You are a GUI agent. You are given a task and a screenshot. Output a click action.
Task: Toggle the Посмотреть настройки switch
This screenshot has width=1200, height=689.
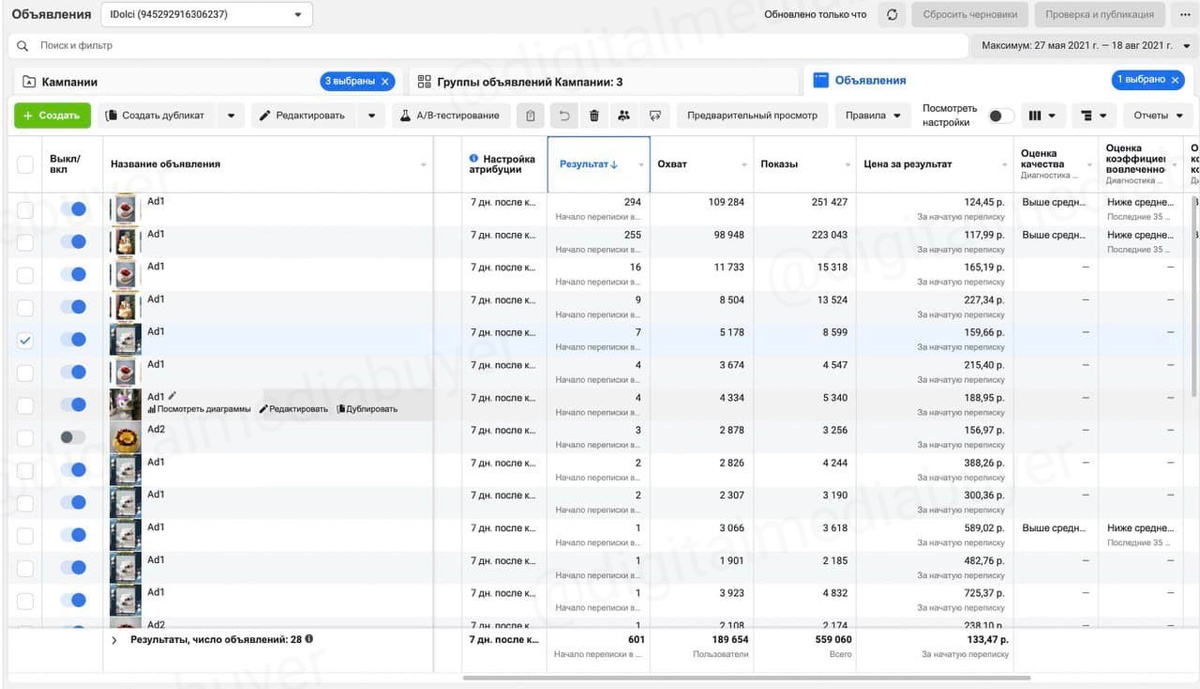1001,116
